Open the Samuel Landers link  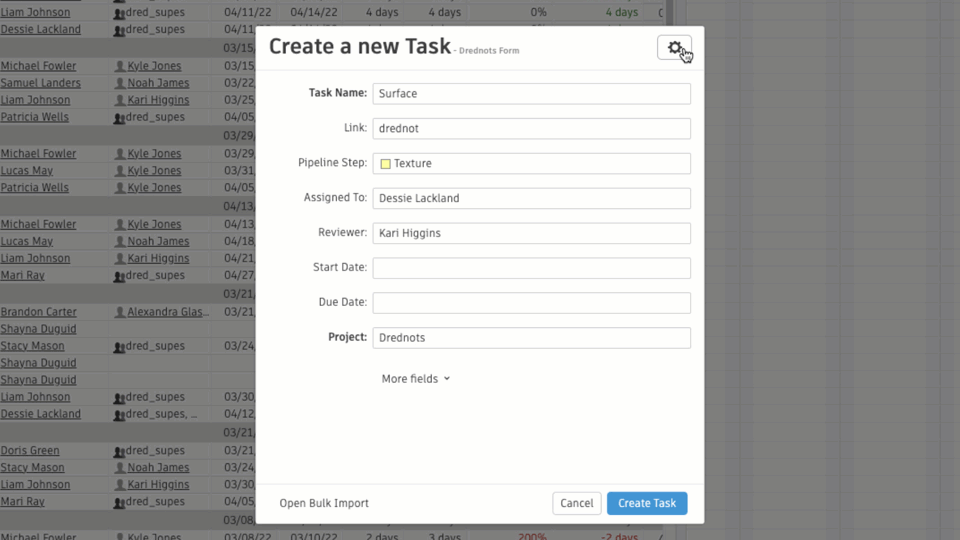40,83
